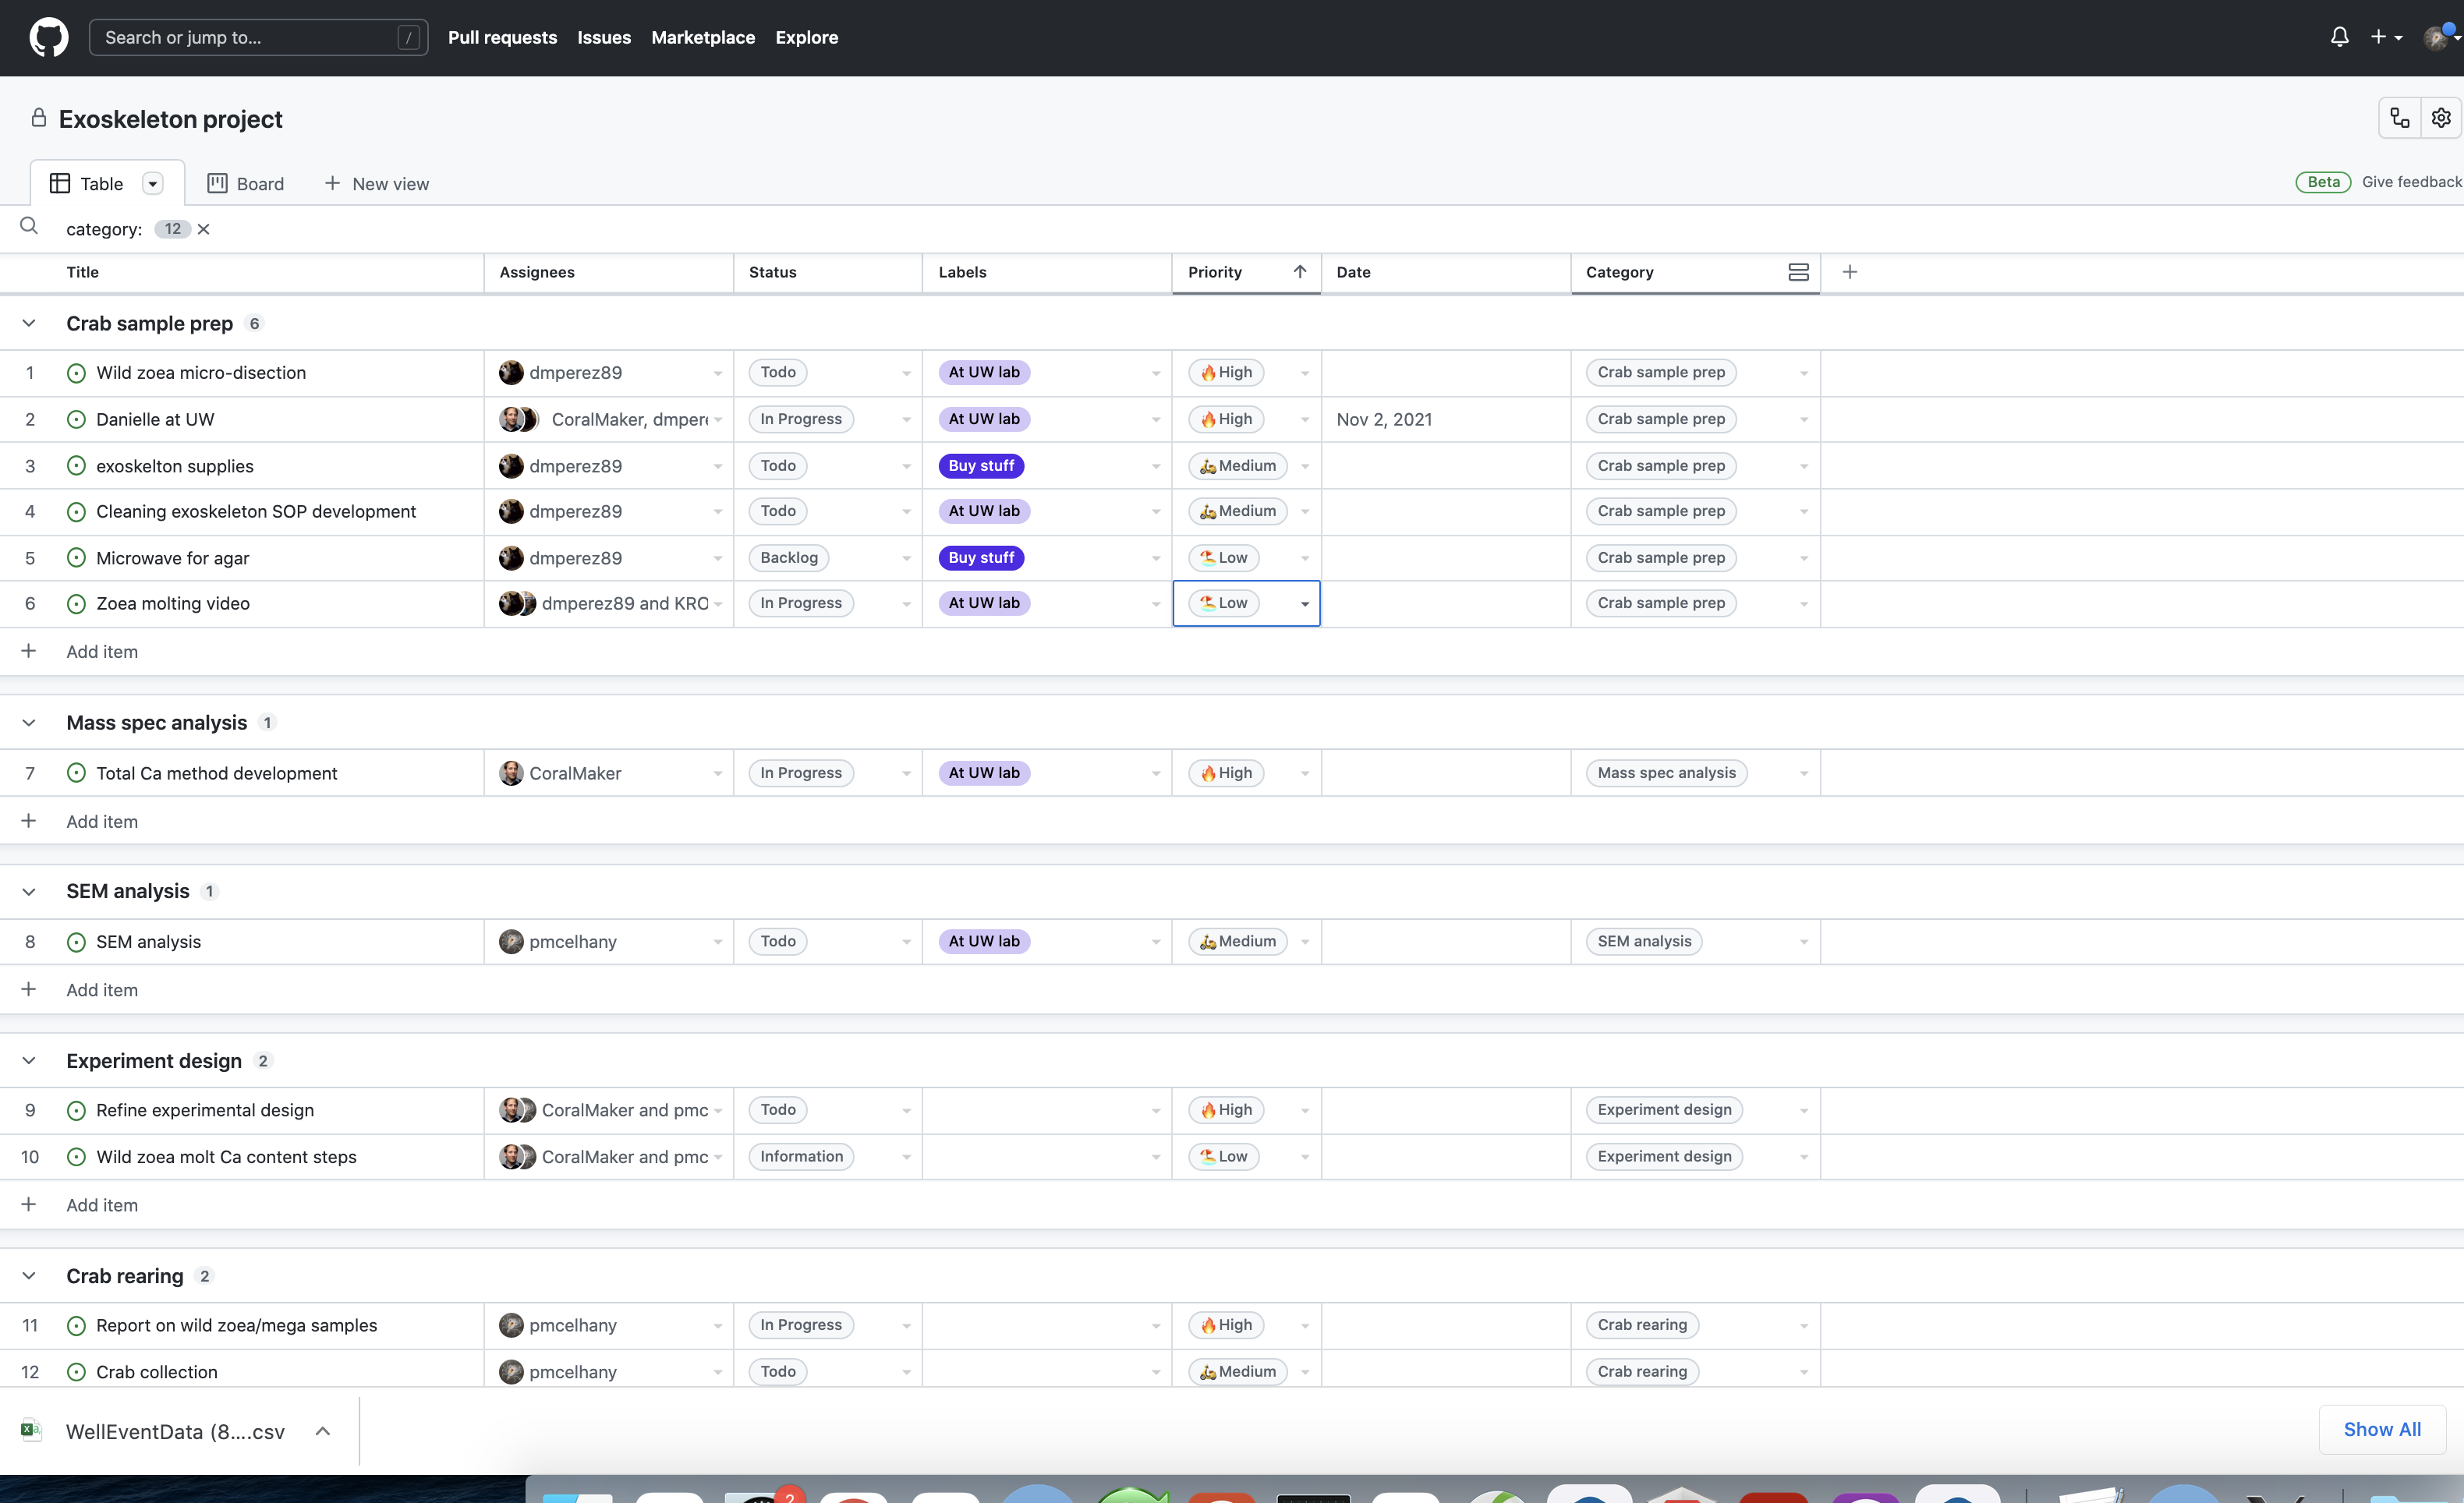The width and height of the screenshot is (2464, 1503).
Task: Open the notifications bell
Action: [2339, 37]
